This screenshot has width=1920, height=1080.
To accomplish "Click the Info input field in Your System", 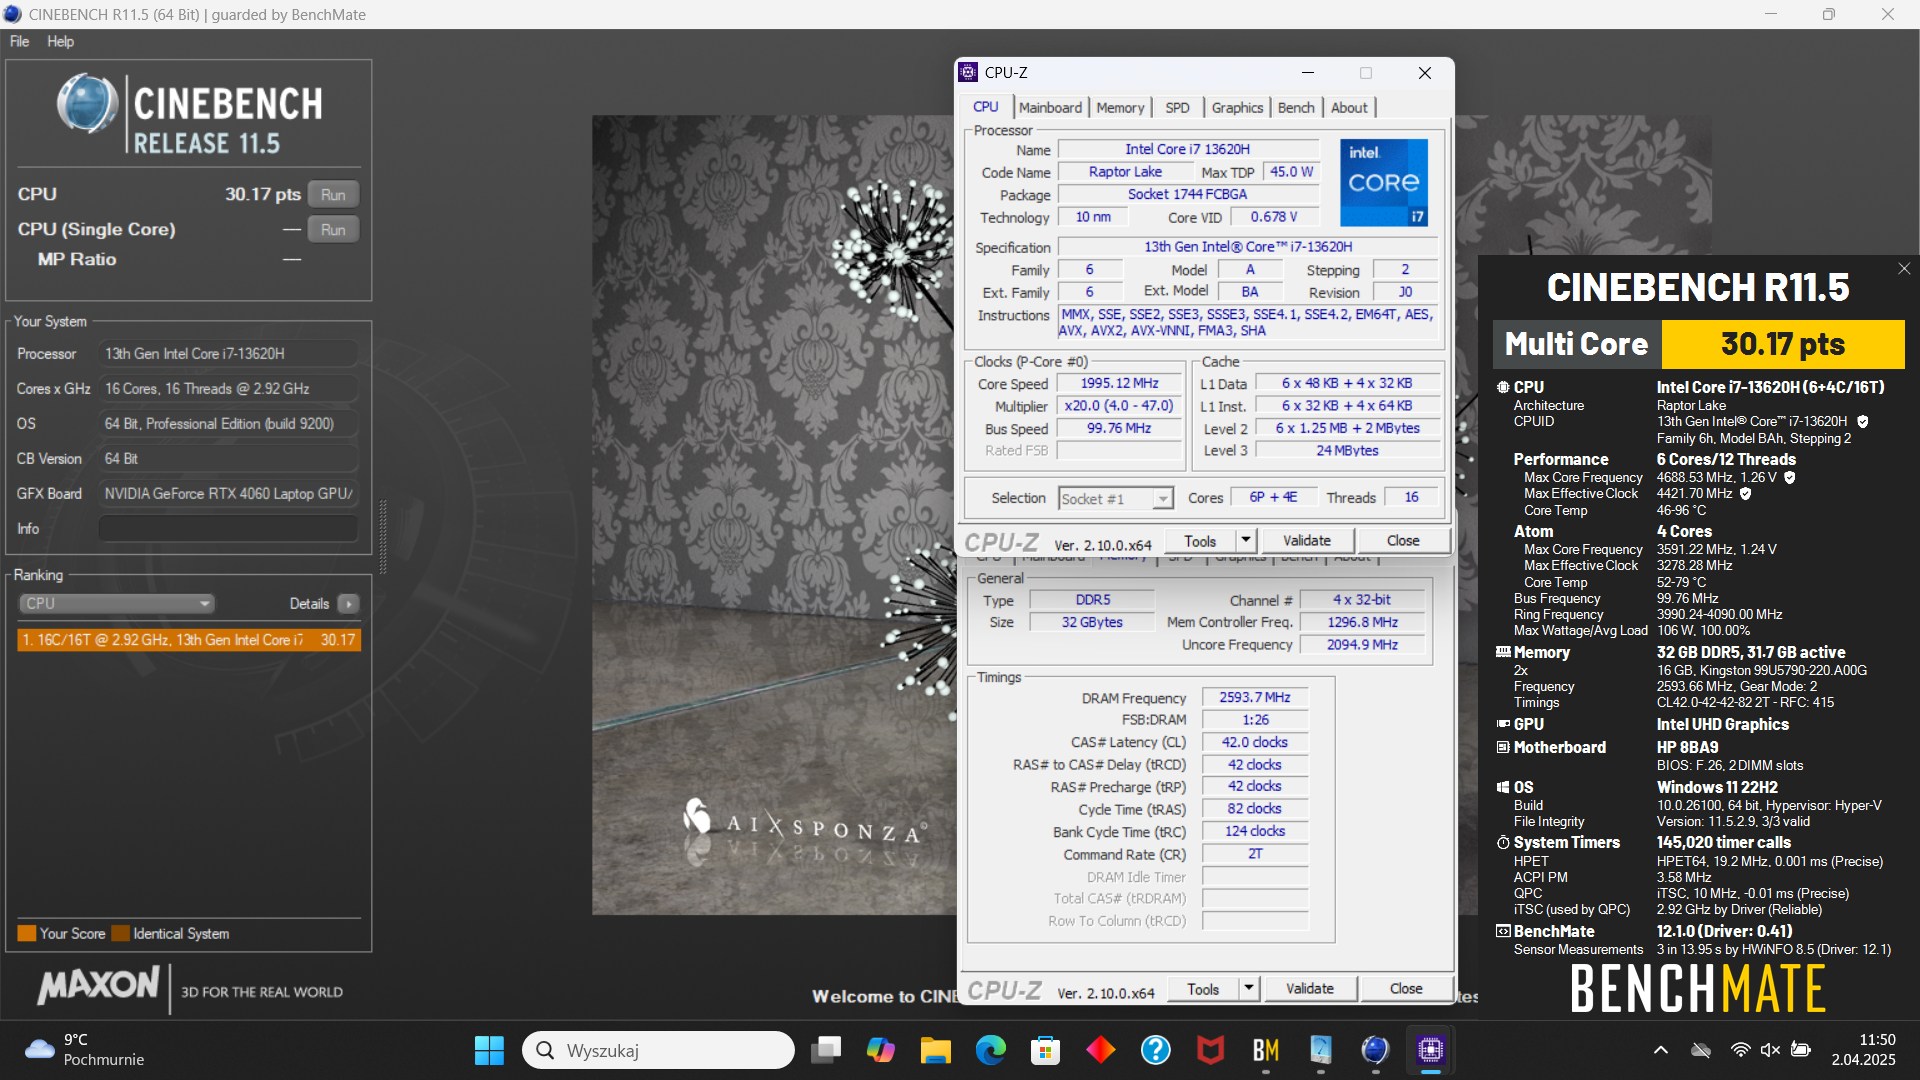I will [228, 528].
